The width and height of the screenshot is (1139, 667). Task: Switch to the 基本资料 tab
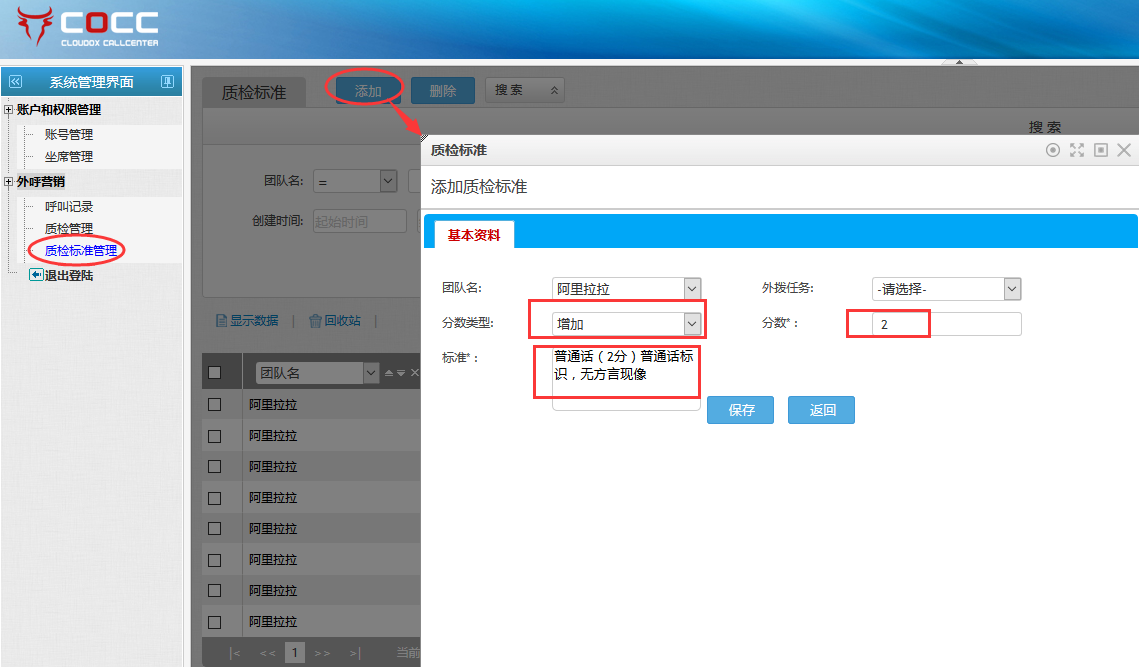(x=474, y=235)
